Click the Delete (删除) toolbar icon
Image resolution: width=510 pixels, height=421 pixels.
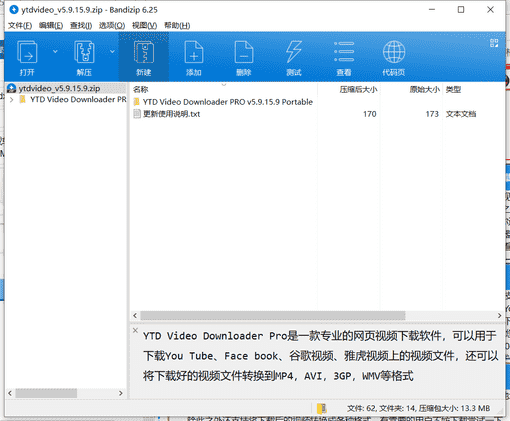pyautogui.click(x=244, y=52)
